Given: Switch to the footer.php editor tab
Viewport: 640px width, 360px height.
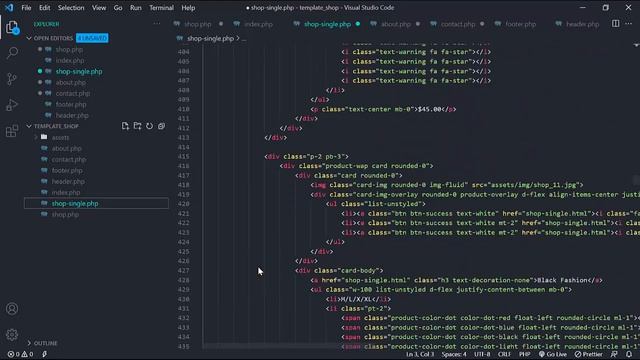Looking at the screenshot, I should point(520,24).
